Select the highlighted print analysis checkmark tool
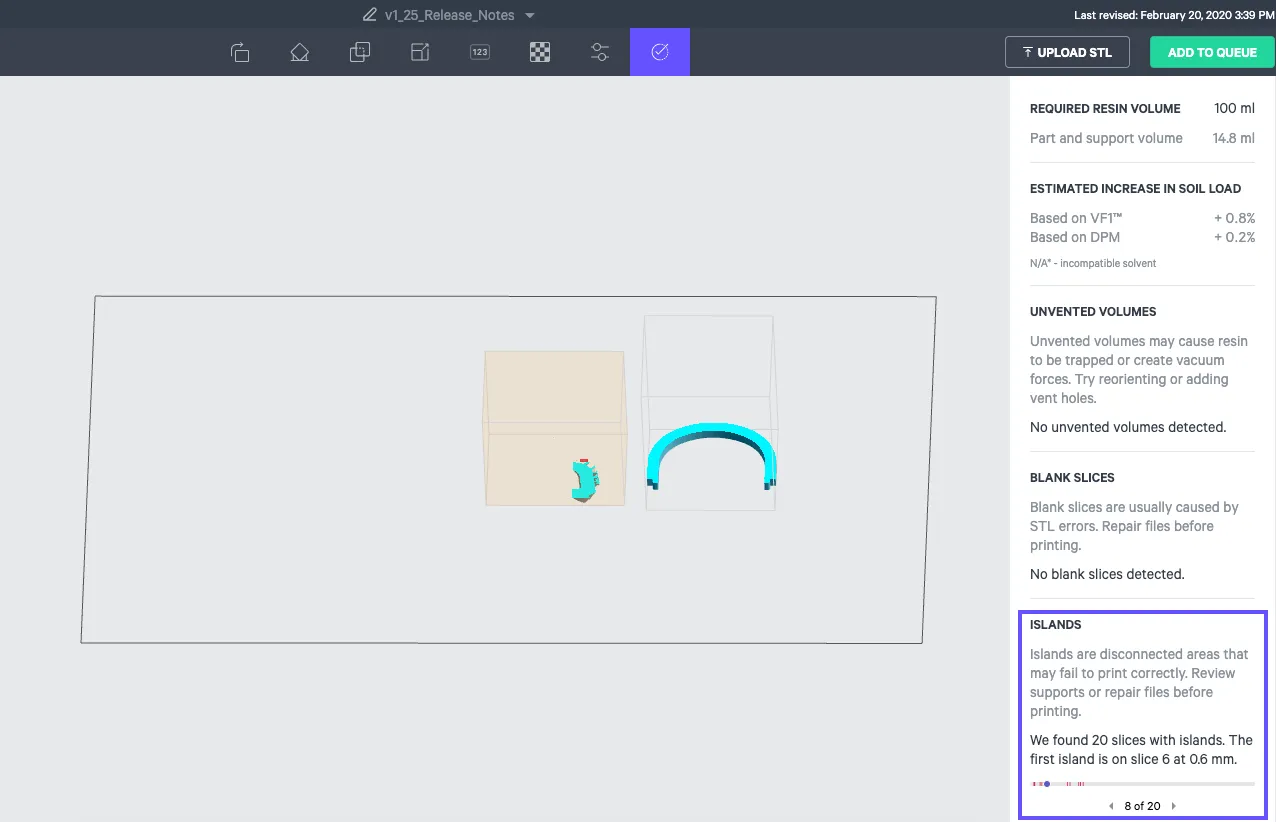Screen dimensions: 1276x822 click(660, 52)
